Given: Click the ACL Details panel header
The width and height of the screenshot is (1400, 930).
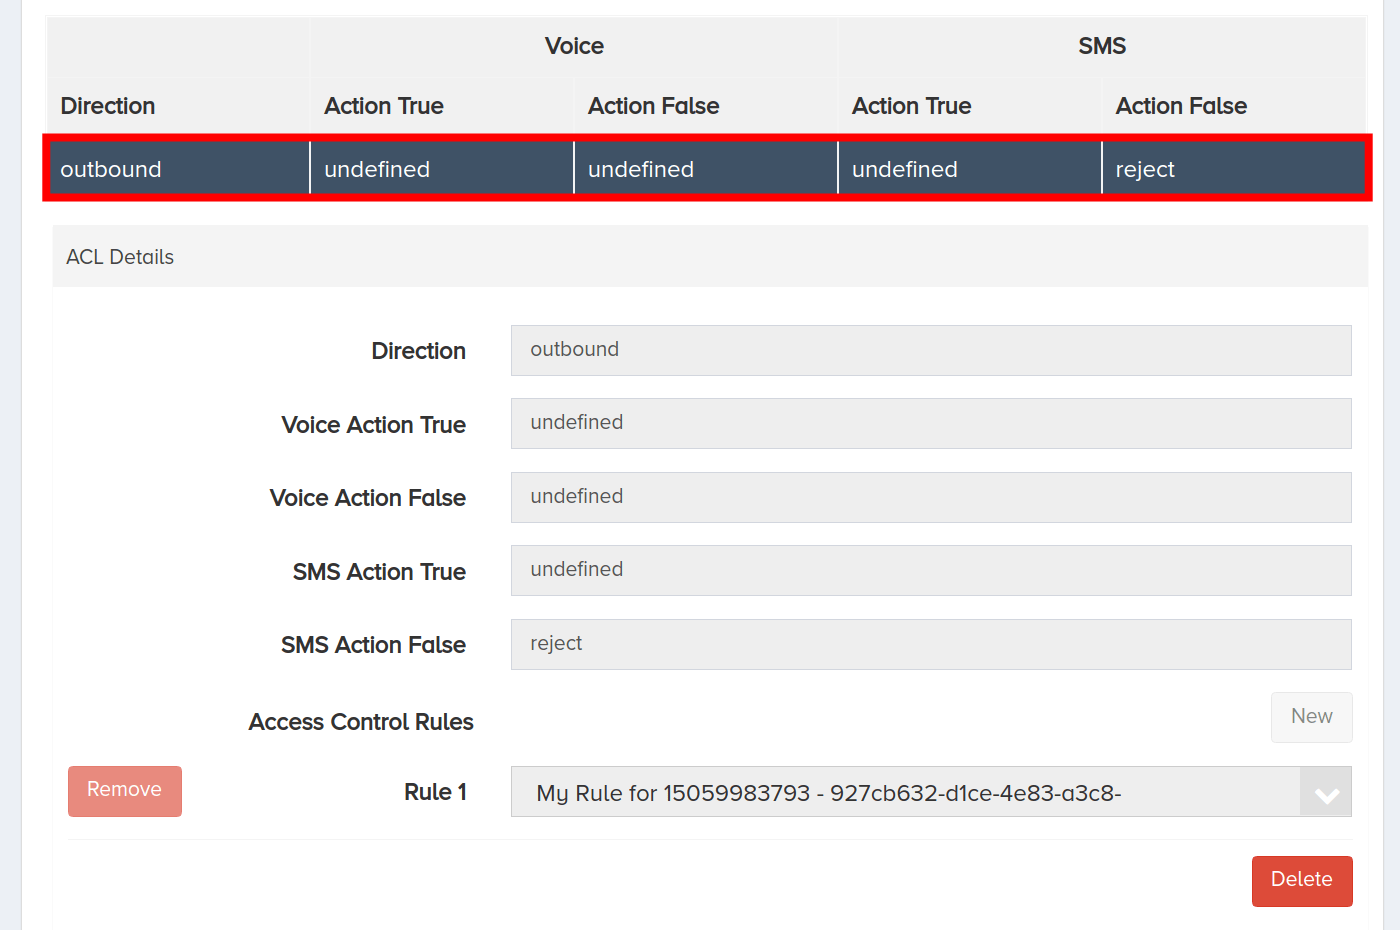Looking at the screenshot, I should (x=710, y=257).
